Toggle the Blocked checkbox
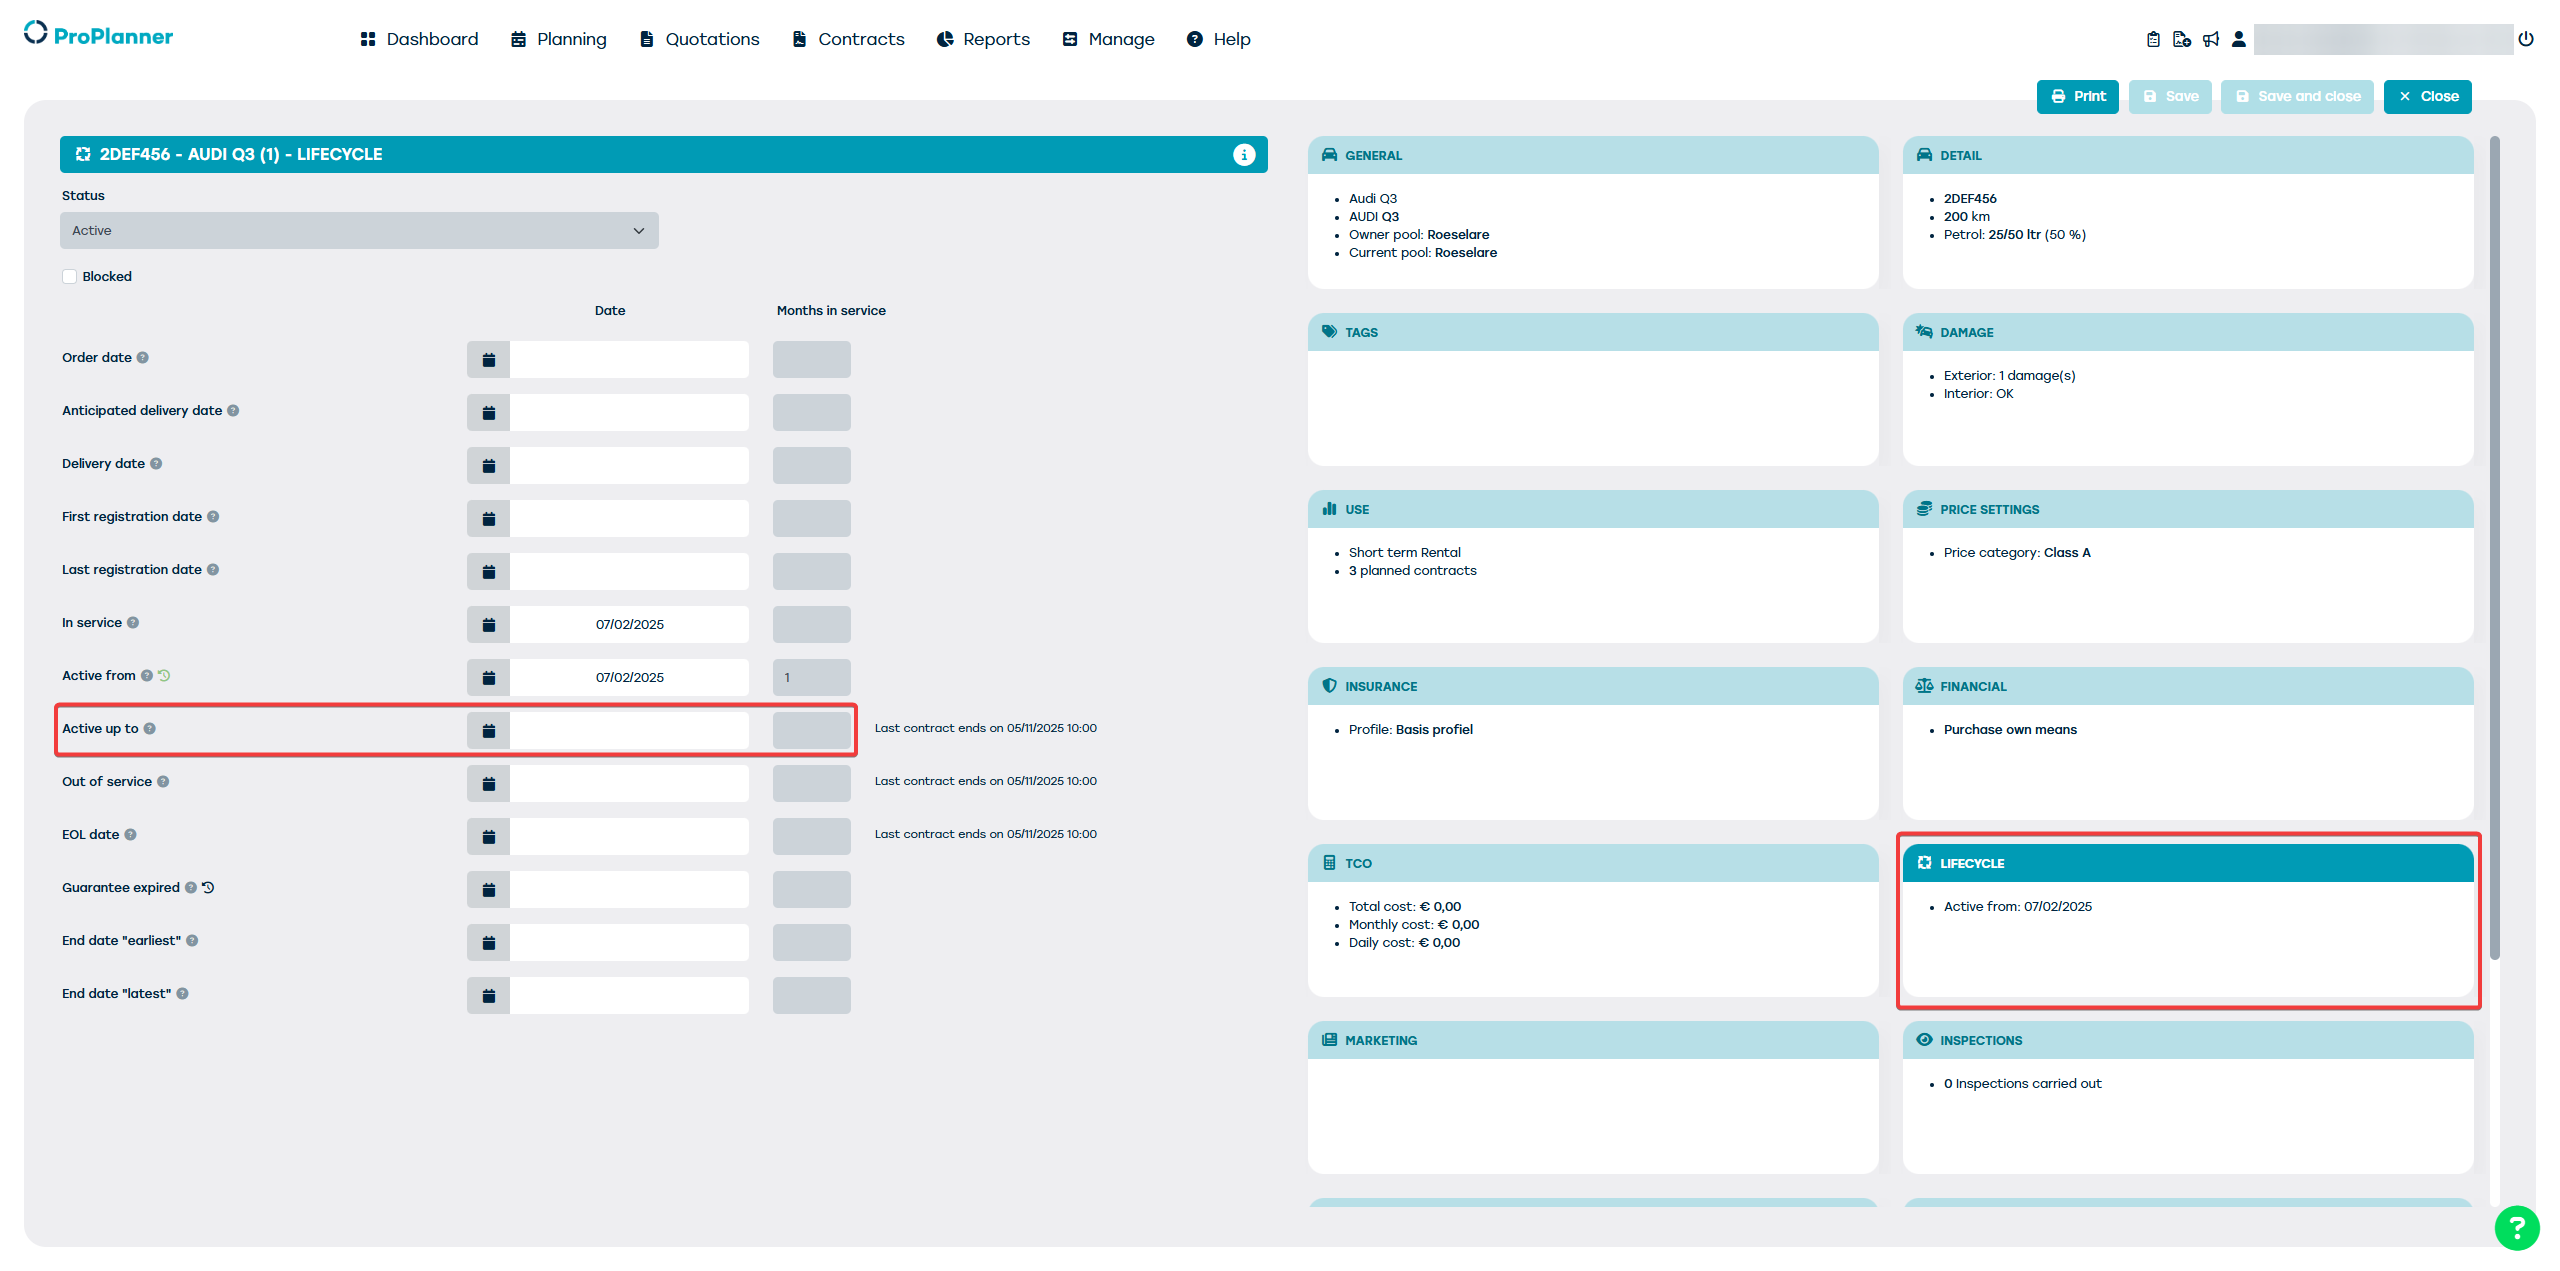This screenshot has height=1271, width=2560. [x=70, y=277]
